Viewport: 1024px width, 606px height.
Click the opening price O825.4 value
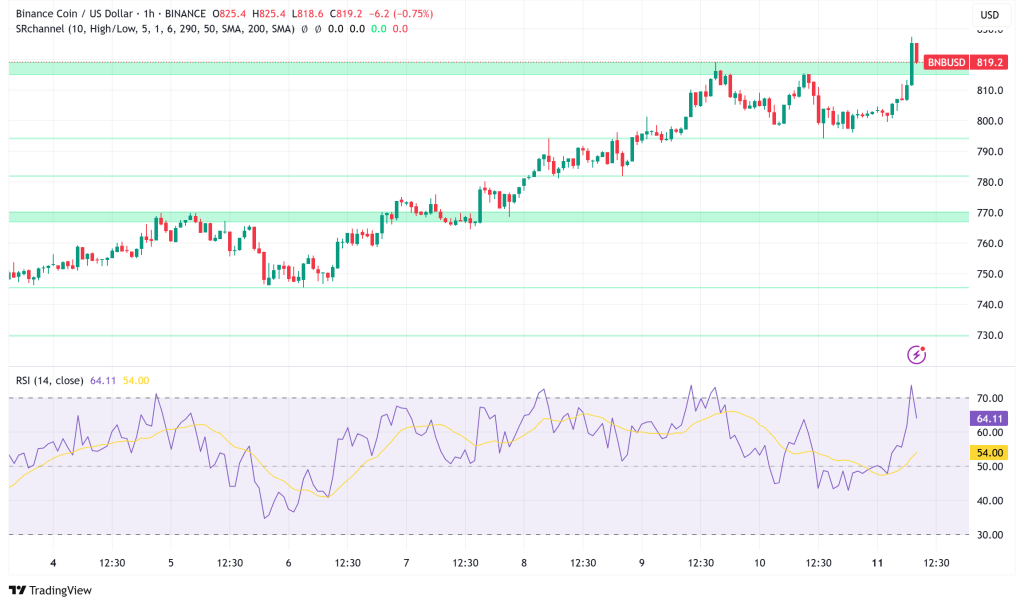[x=229, y=14]
